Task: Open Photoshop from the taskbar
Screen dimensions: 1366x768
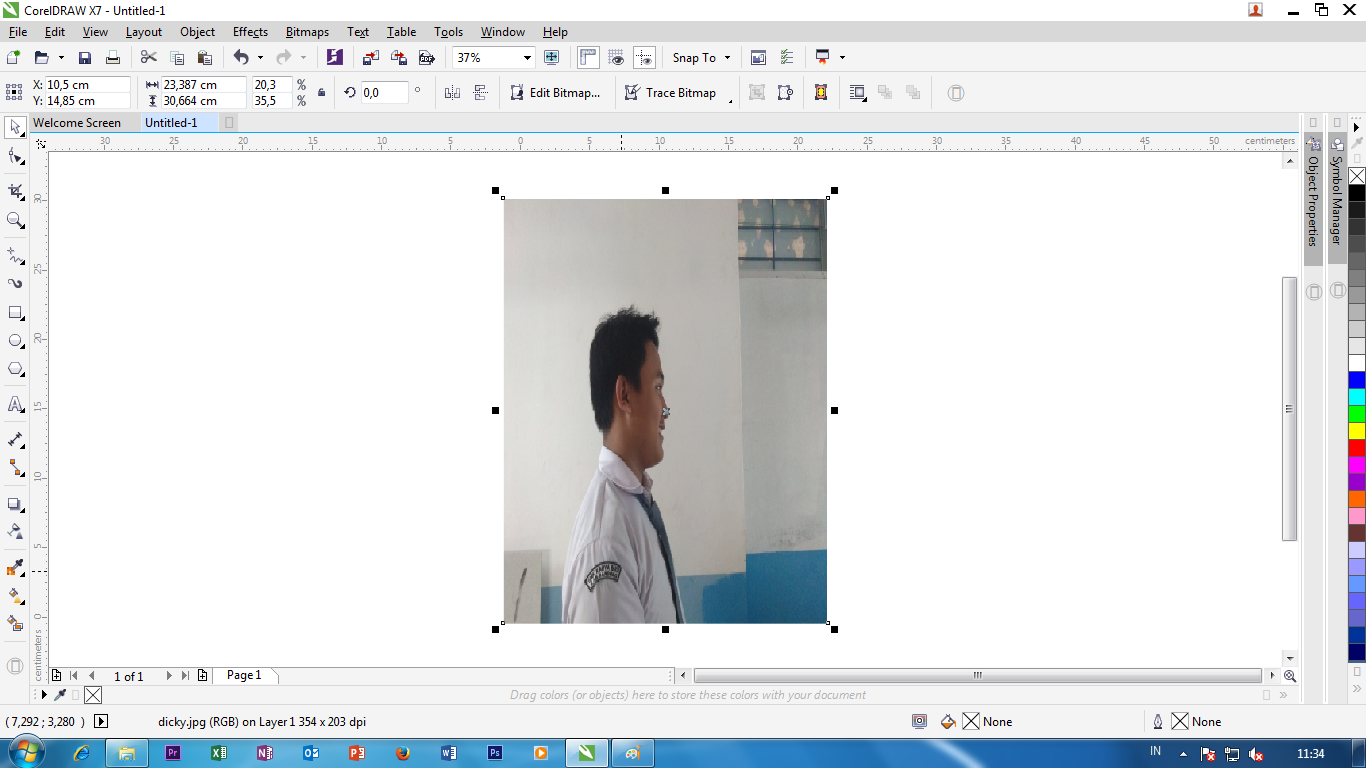Action: pos(494,752)
